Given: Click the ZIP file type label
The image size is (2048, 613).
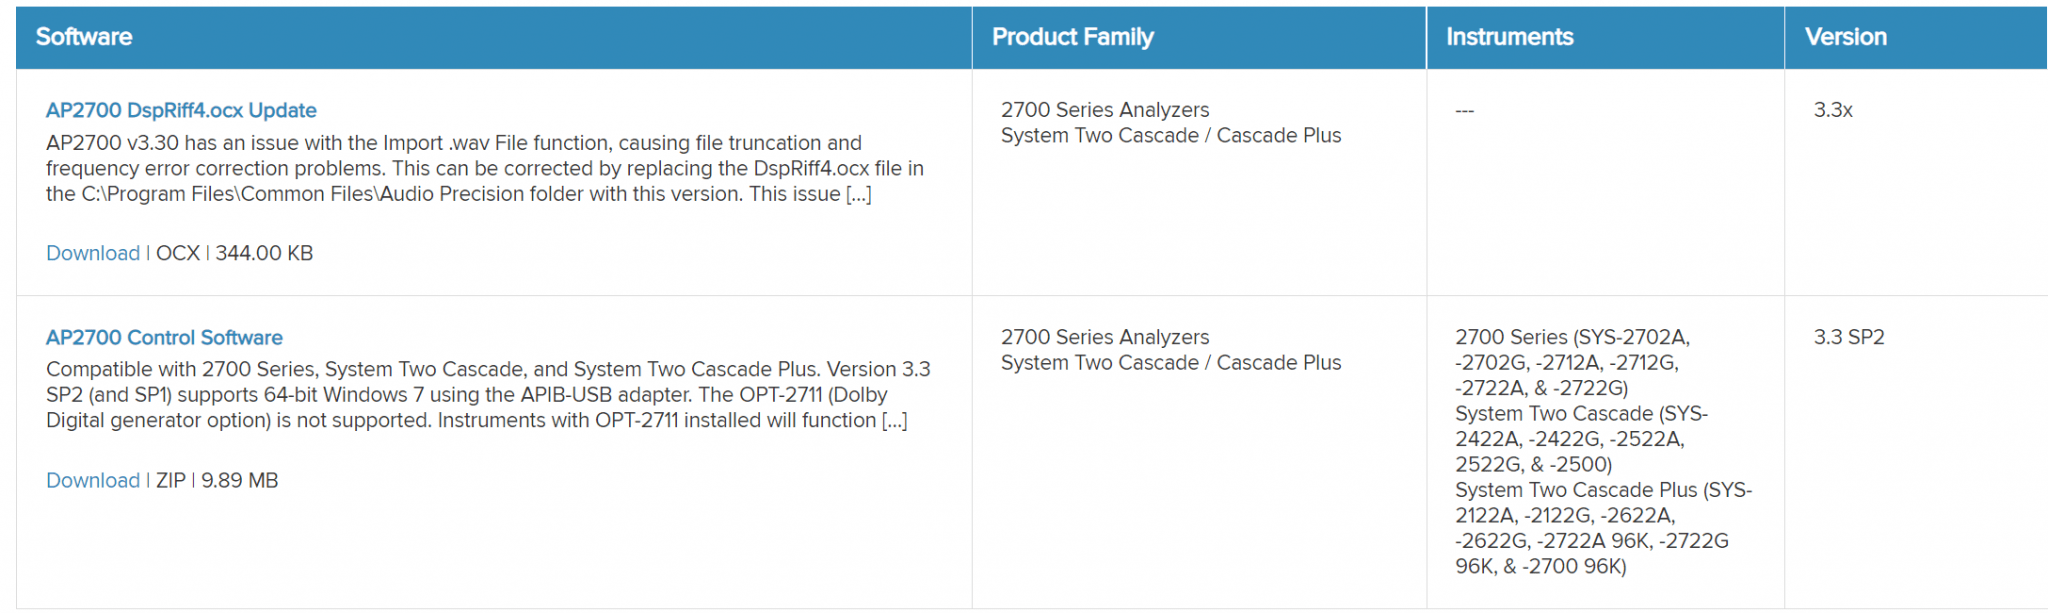Looking at the screenshot, I should (171, 480).
